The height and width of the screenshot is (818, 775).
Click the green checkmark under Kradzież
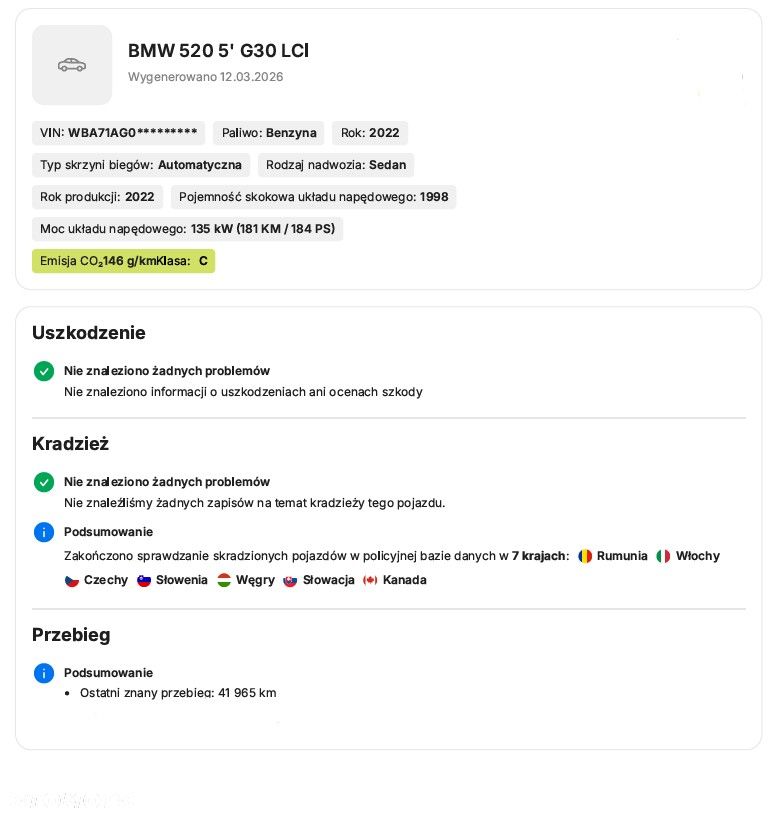[x=44, y=482]
